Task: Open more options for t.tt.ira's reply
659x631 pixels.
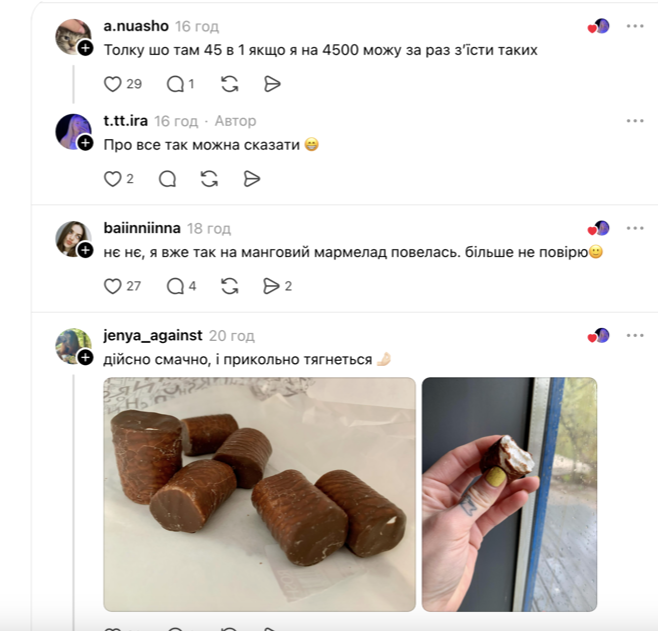Action: pos(635,121)
